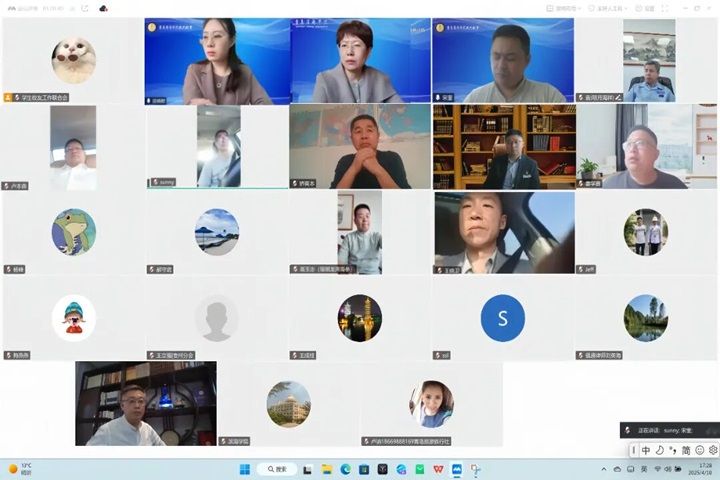
Task: Click the red recording cloud icon
Action: [x=103, y=8]
